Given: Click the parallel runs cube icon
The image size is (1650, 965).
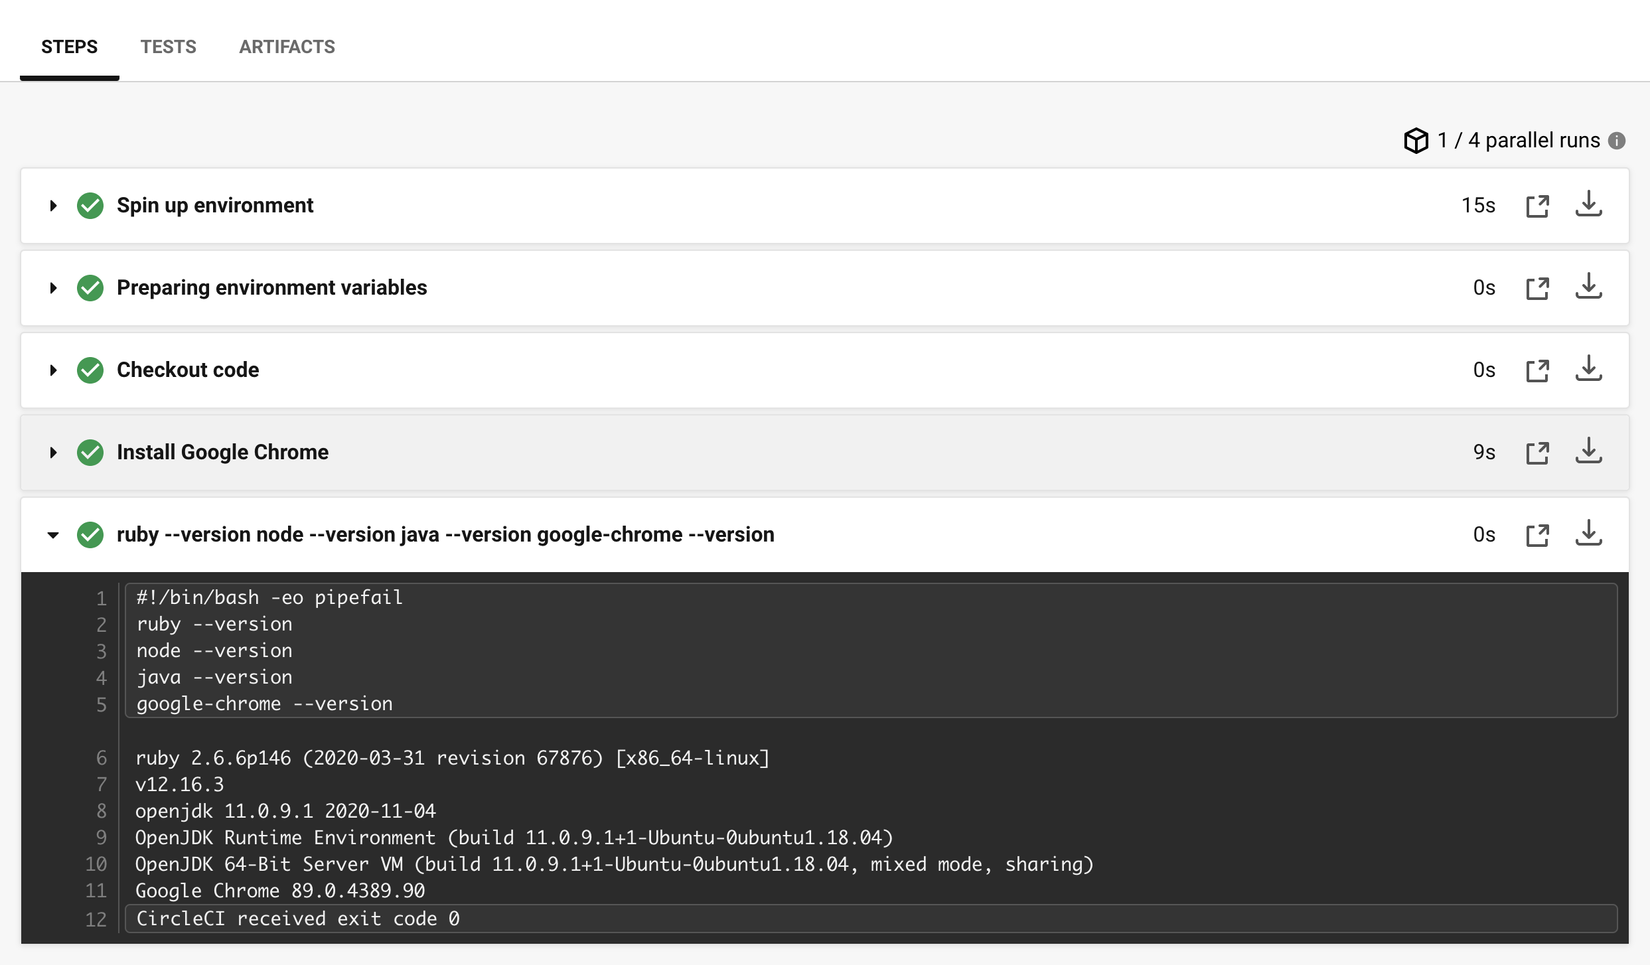Looking at the screenshot, I should (1415, 141).
